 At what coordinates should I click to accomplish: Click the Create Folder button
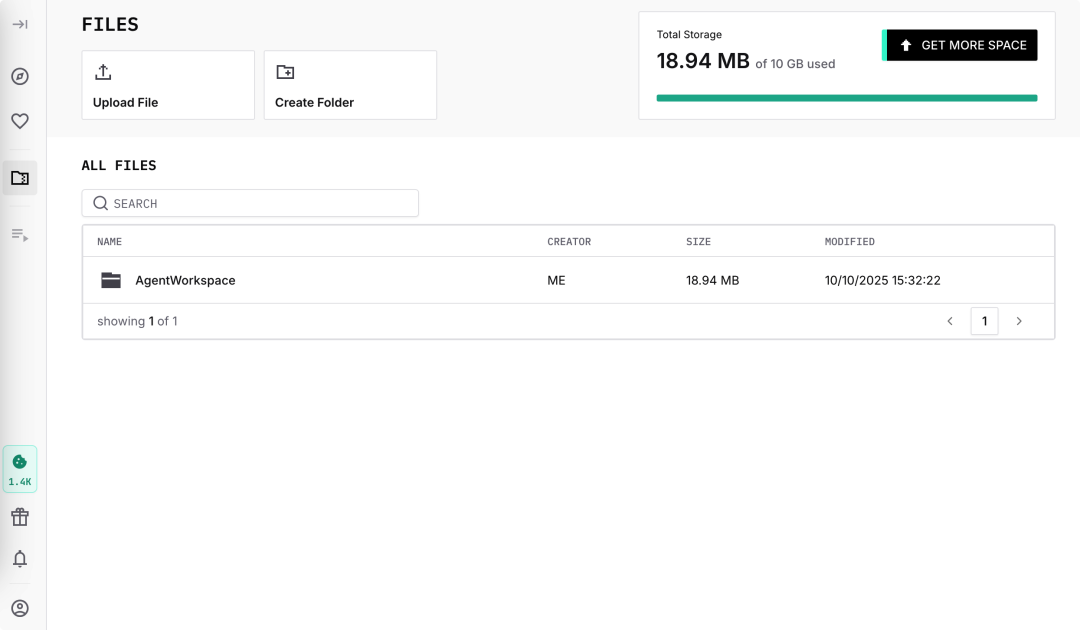click(350, 85)
